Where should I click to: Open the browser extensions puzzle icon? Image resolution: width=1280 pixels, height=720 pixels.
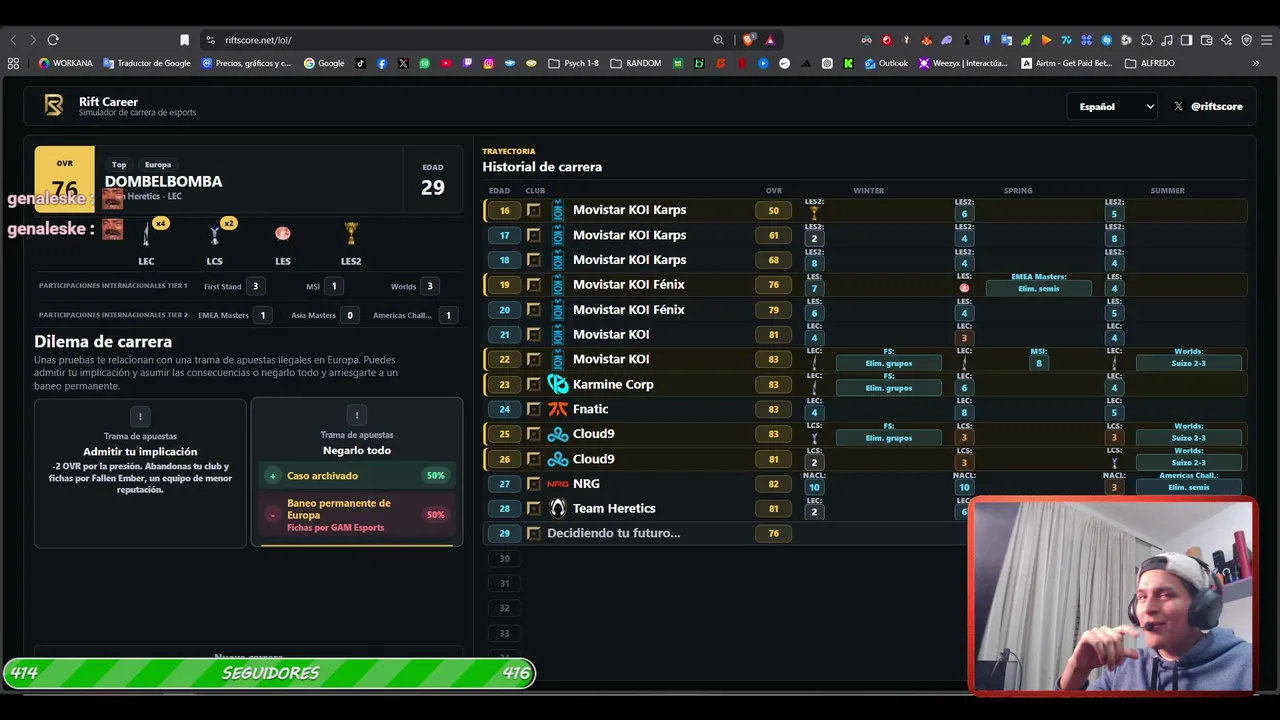[1147, 40]
